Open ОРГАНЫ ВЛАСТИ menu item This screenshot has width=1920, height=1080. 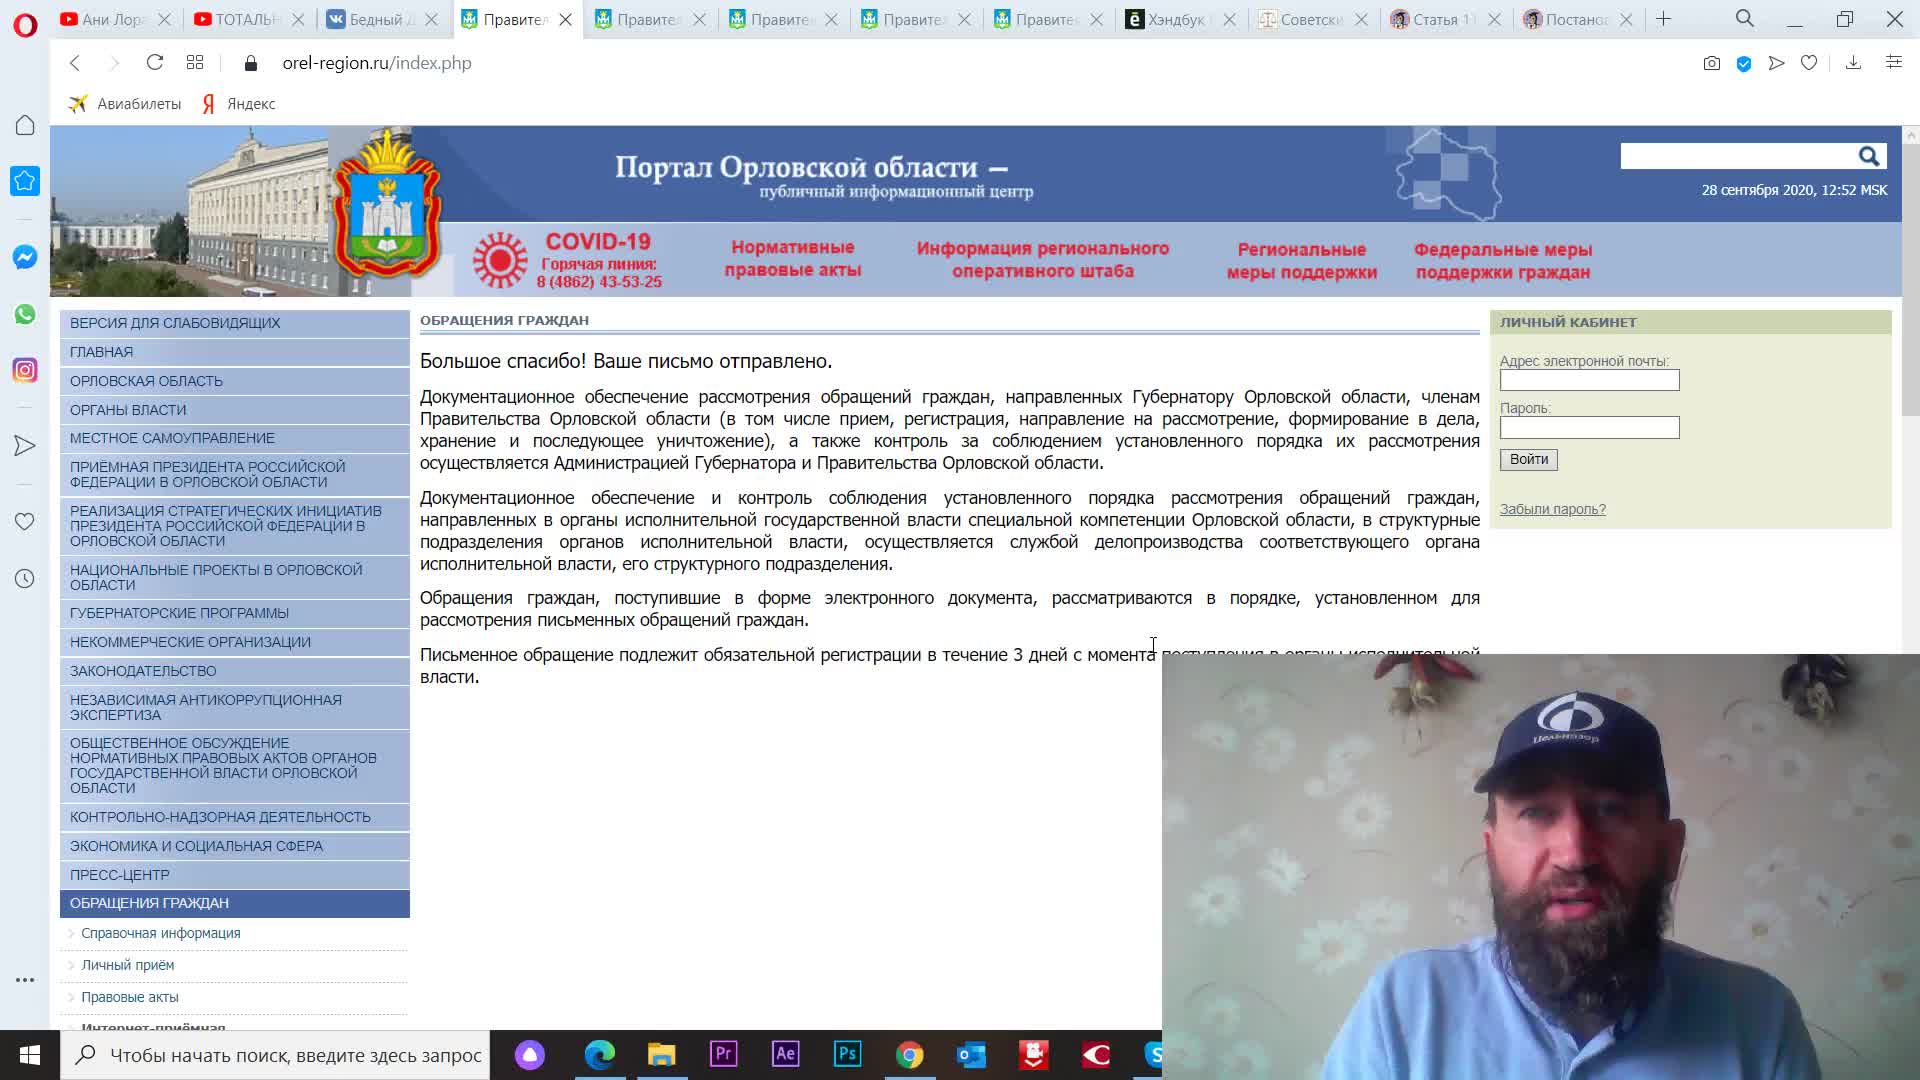[128, 410]
